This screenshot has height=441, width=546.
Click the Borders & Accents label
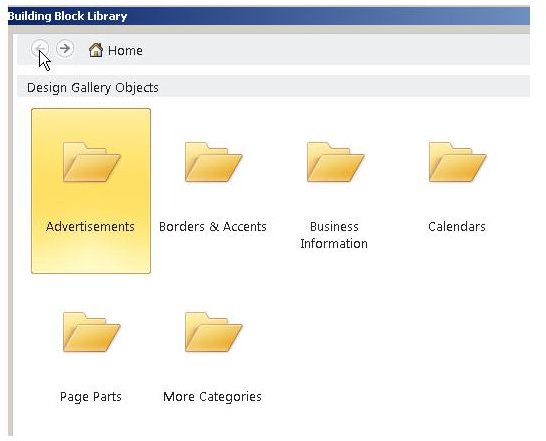coord(213,227)
